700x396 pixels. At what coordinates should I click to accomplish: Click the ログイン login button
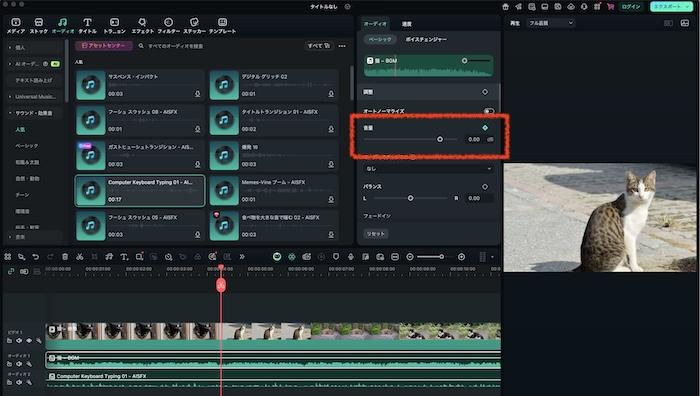point(631,7)
